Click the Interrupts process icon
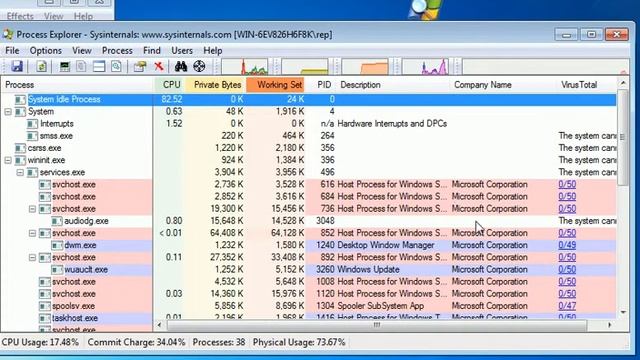The width and height of the screenshot is (640, 360). tap(32, 124)
